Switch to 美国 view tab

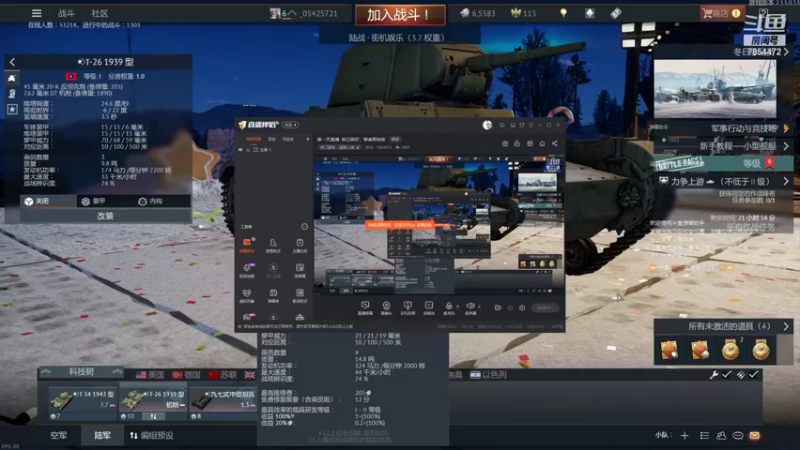click(48, 202)
